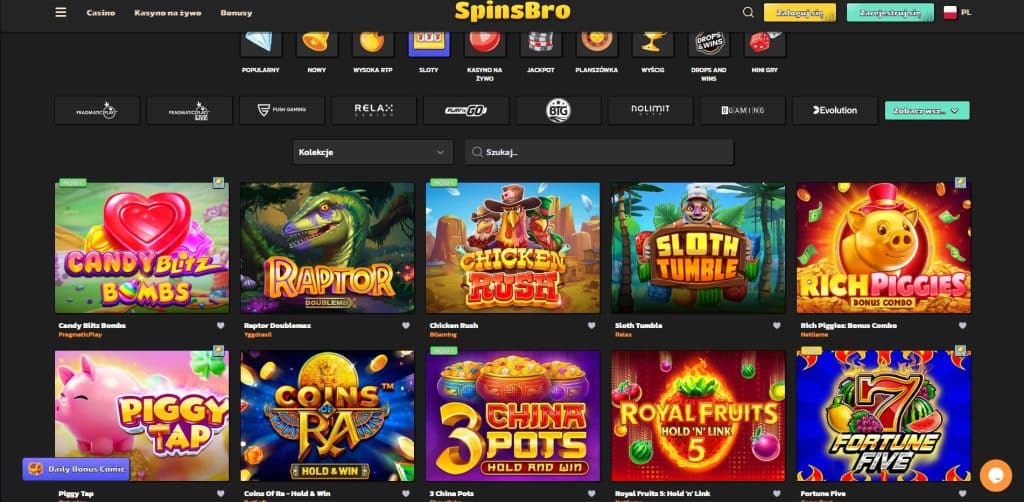The width and height of the screenshot is (1024, 502).
Task: Choose the Mini Gry dice icon
Action: click(764, 43)
